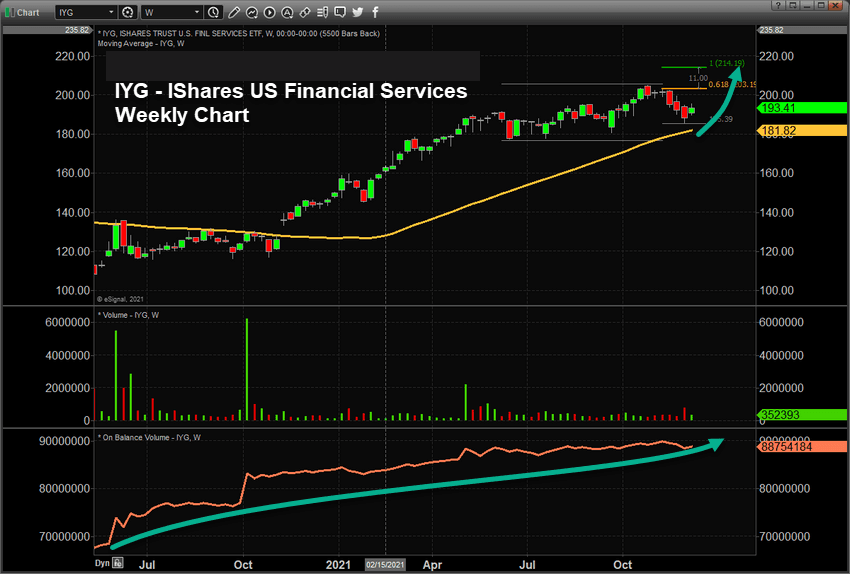Screen dimensions: 850x574
Task: Click the 02/15/2021 date cursor label
Action: [385, 565]
